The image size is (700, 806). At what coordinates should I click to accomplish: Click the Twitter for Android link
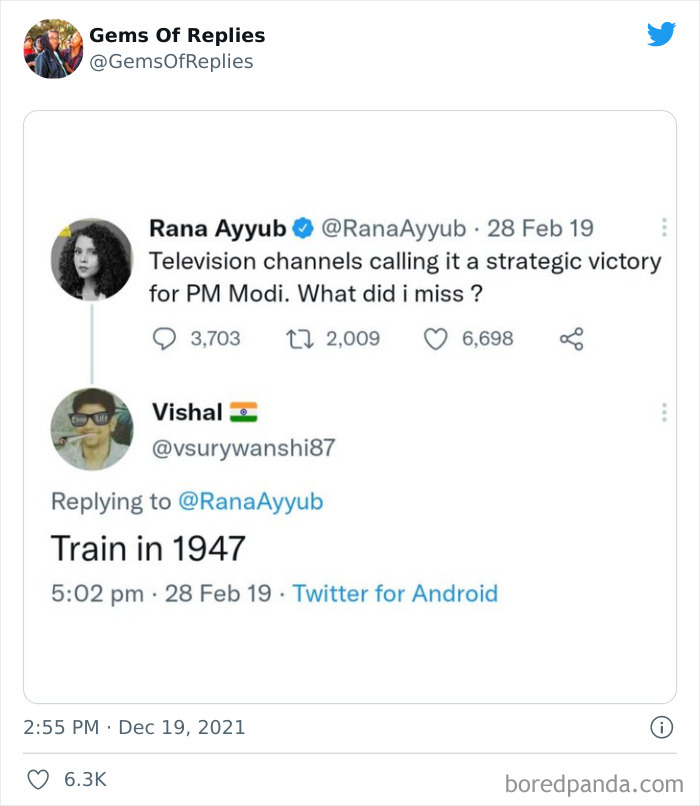[x=395, y=593]
